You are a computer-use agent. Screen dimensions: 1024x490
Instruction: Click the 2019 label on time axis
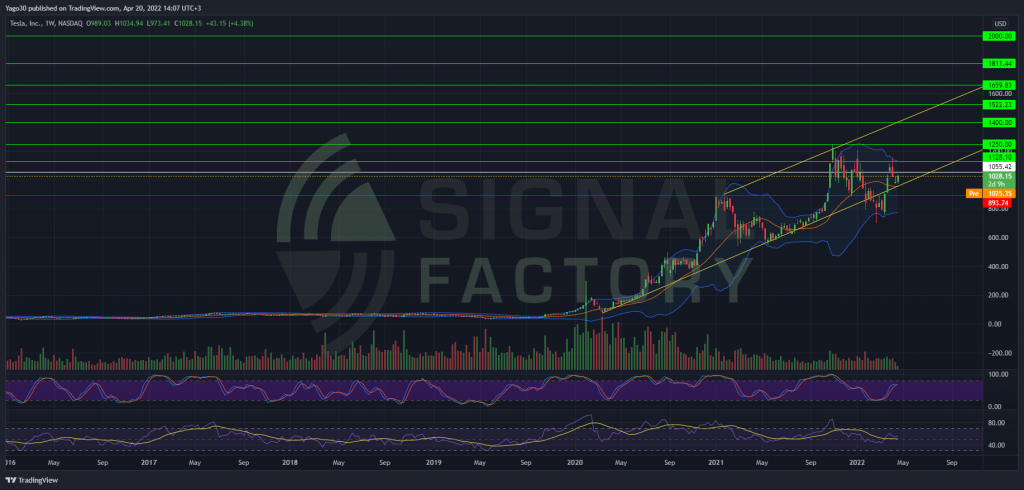click(x=432, y=463)
